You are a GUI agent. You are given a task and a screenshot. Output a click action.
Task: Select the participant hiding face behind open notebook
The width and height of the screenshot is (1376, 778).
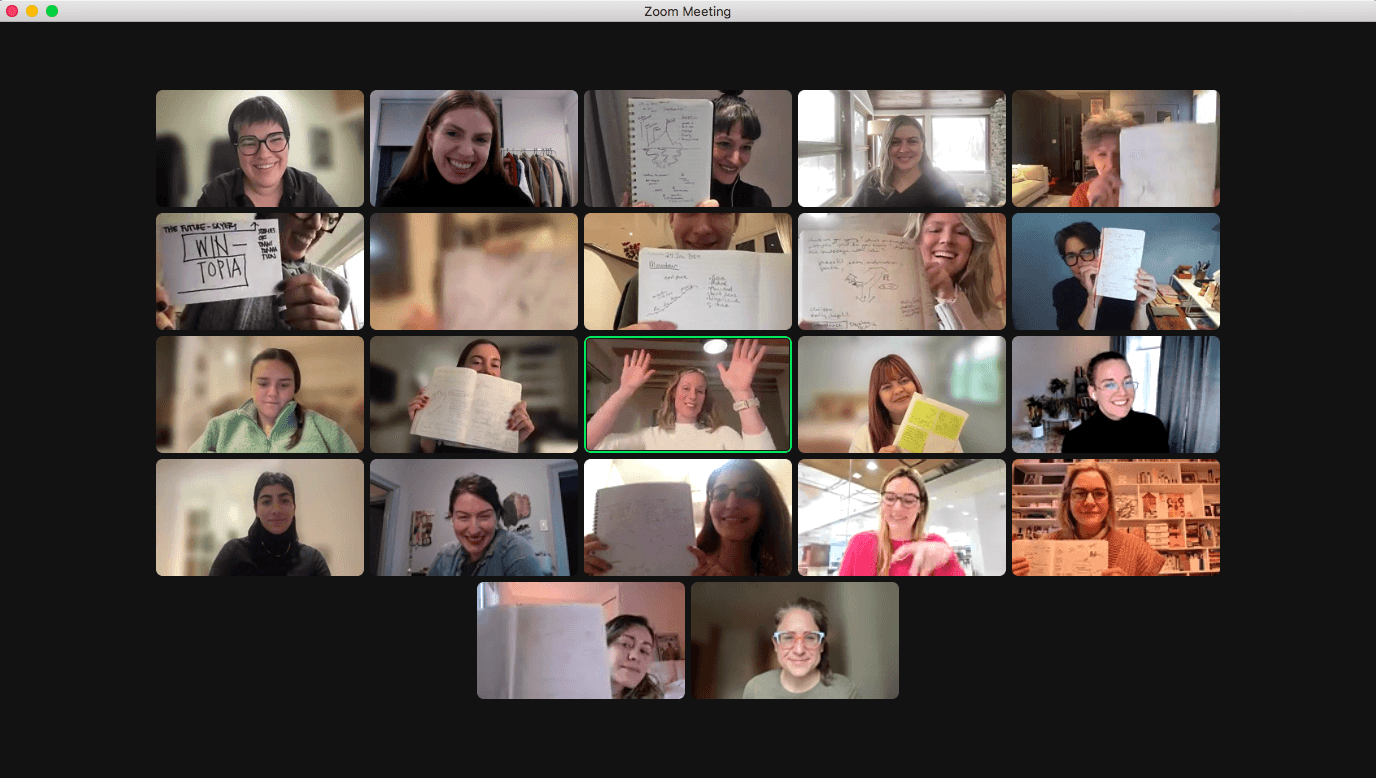473,394
